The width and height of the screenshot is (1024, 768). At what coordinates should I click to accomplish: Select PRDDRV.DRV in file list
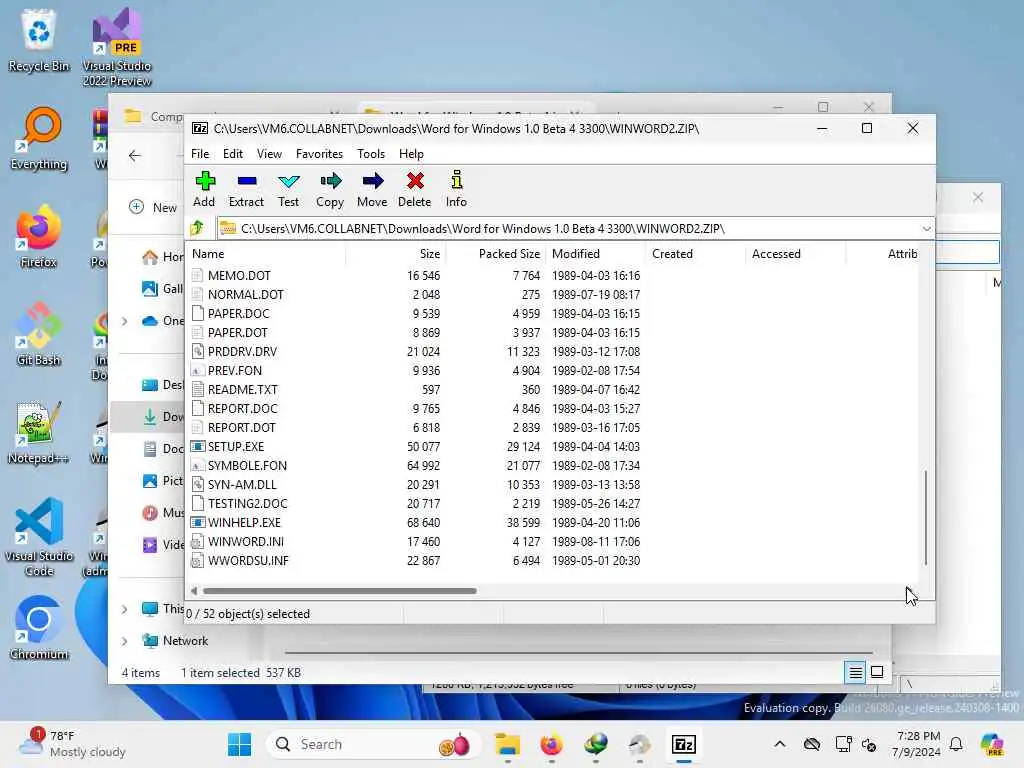(242, 352)
